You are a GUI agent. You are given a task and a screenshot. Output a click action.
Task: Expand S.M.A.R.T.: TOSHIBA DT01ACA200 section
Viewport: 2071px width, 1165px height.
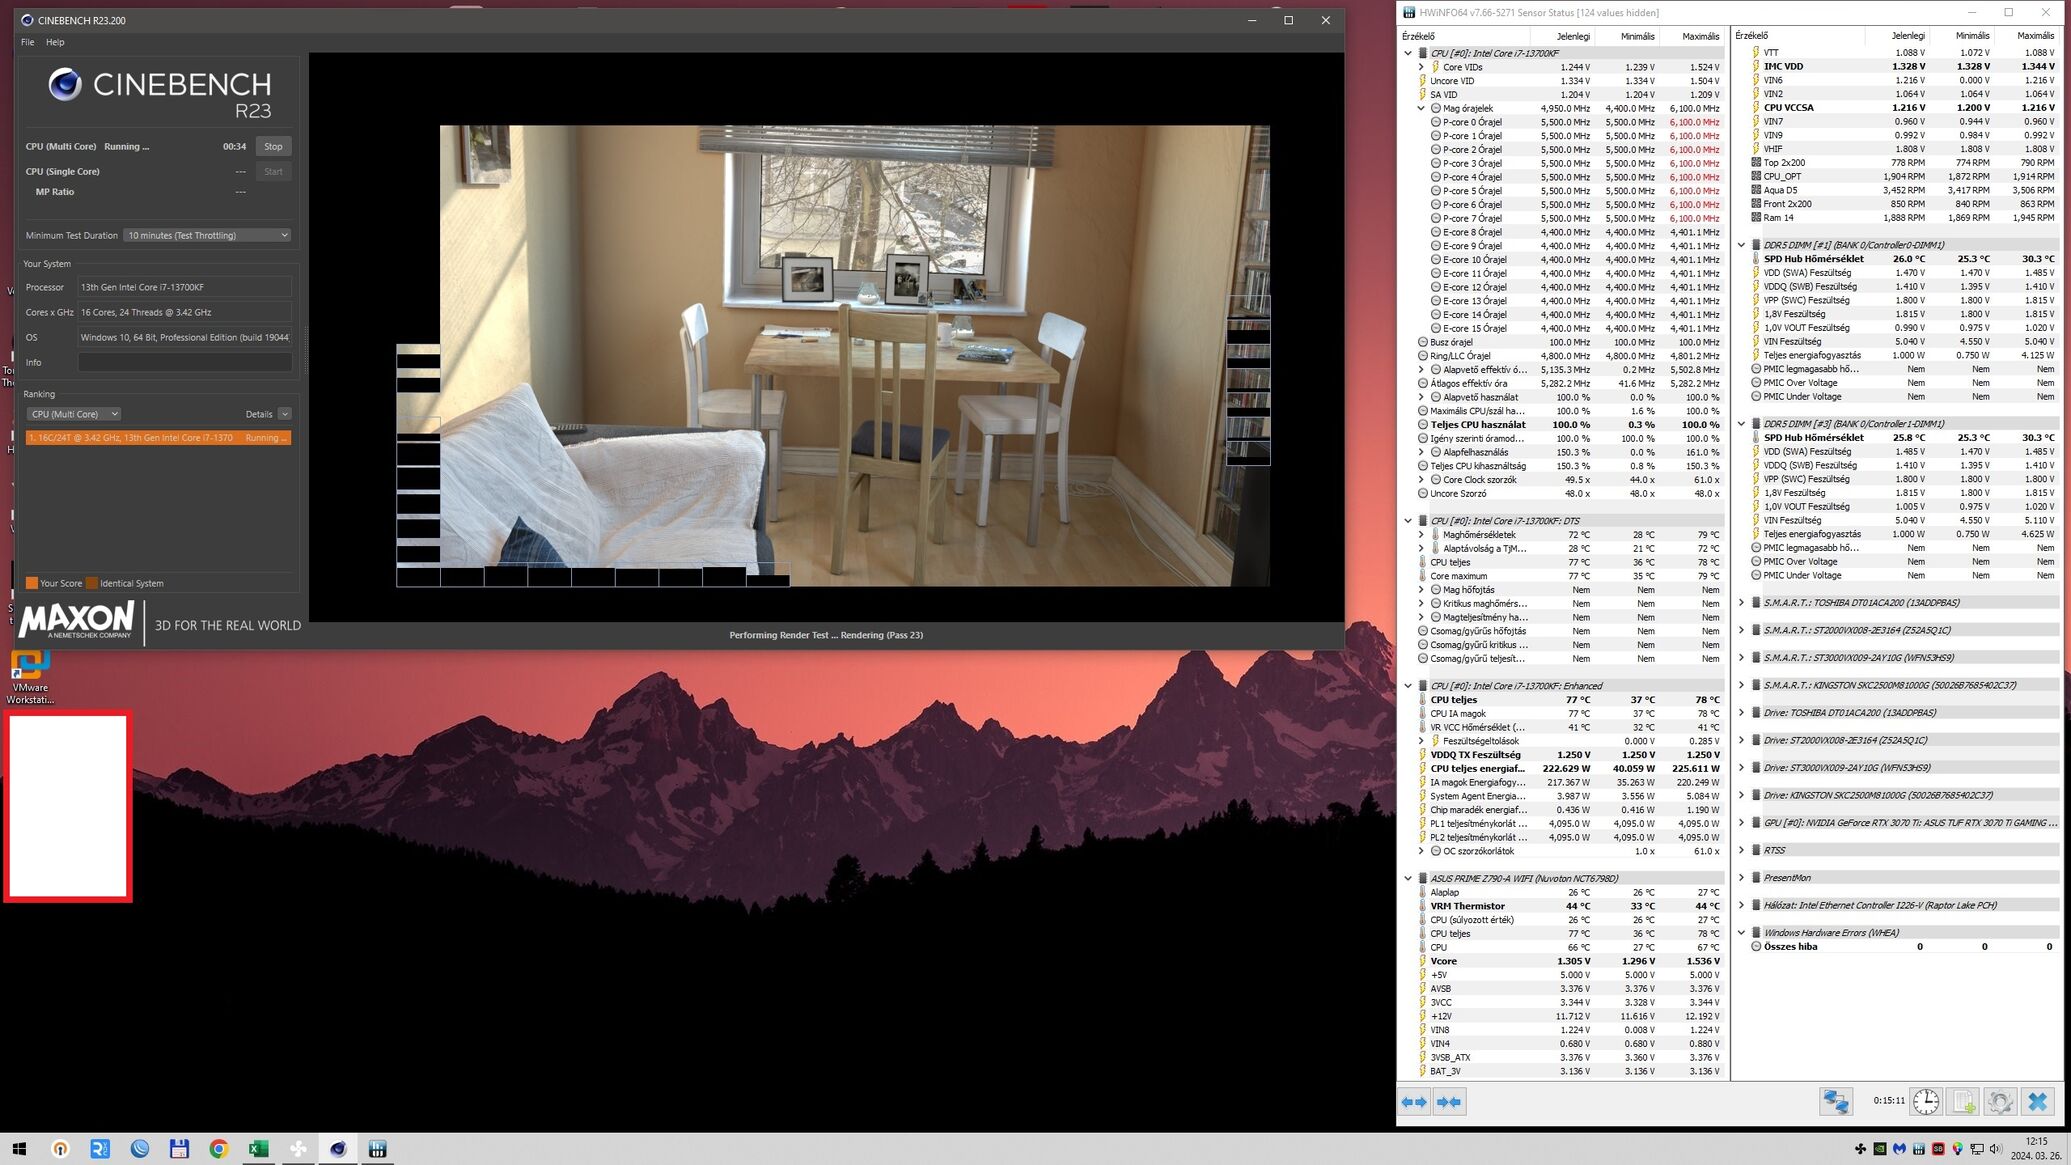click(x=1741, y=603)
